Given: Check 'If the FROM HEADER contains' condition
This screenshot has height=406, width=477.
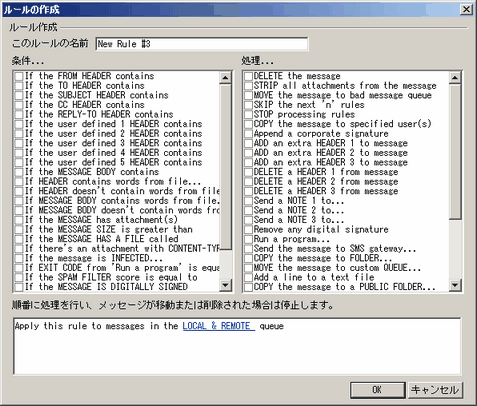Looking at the screenshot, I should [19, 76].
